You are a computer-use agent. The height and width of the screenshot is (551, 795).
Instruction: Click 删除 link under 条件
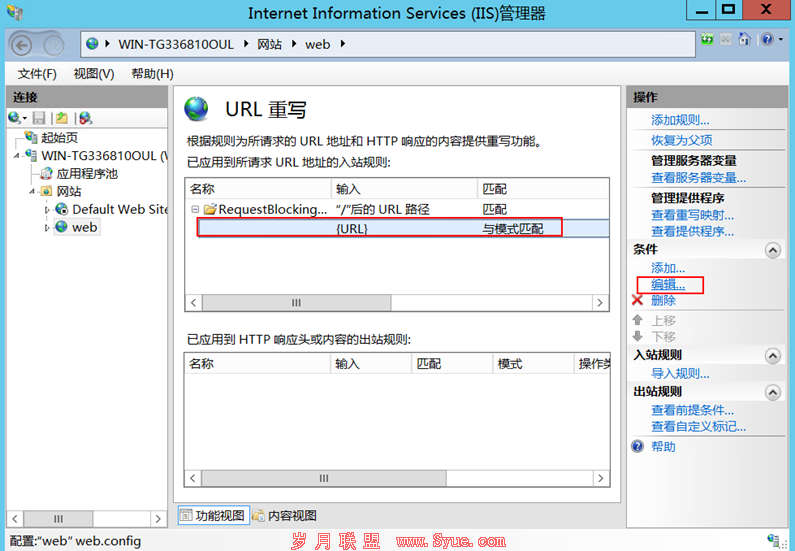663,300
